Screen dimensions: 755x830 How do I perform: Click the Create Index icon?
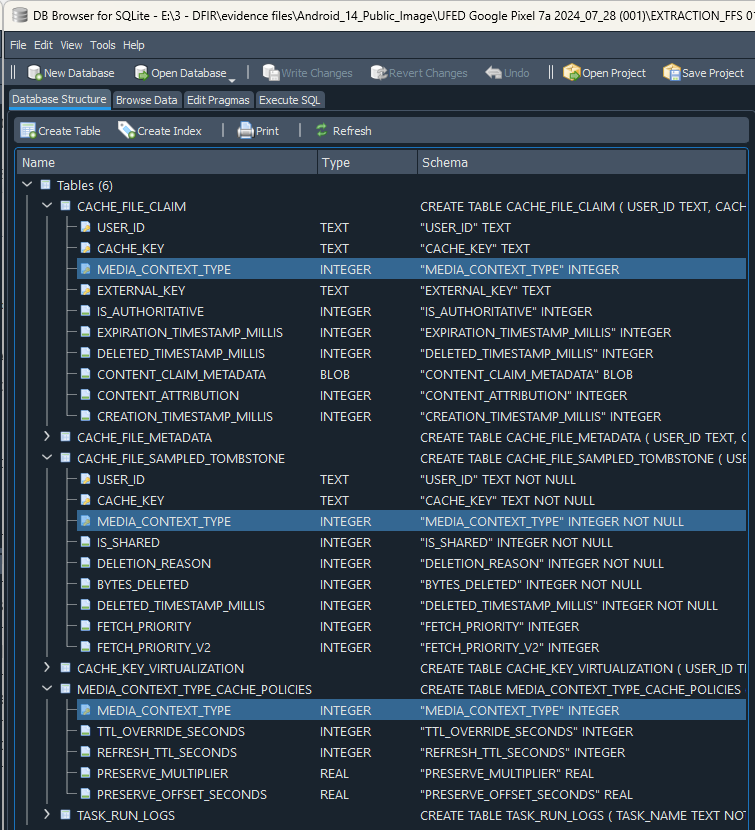(126, 131)
